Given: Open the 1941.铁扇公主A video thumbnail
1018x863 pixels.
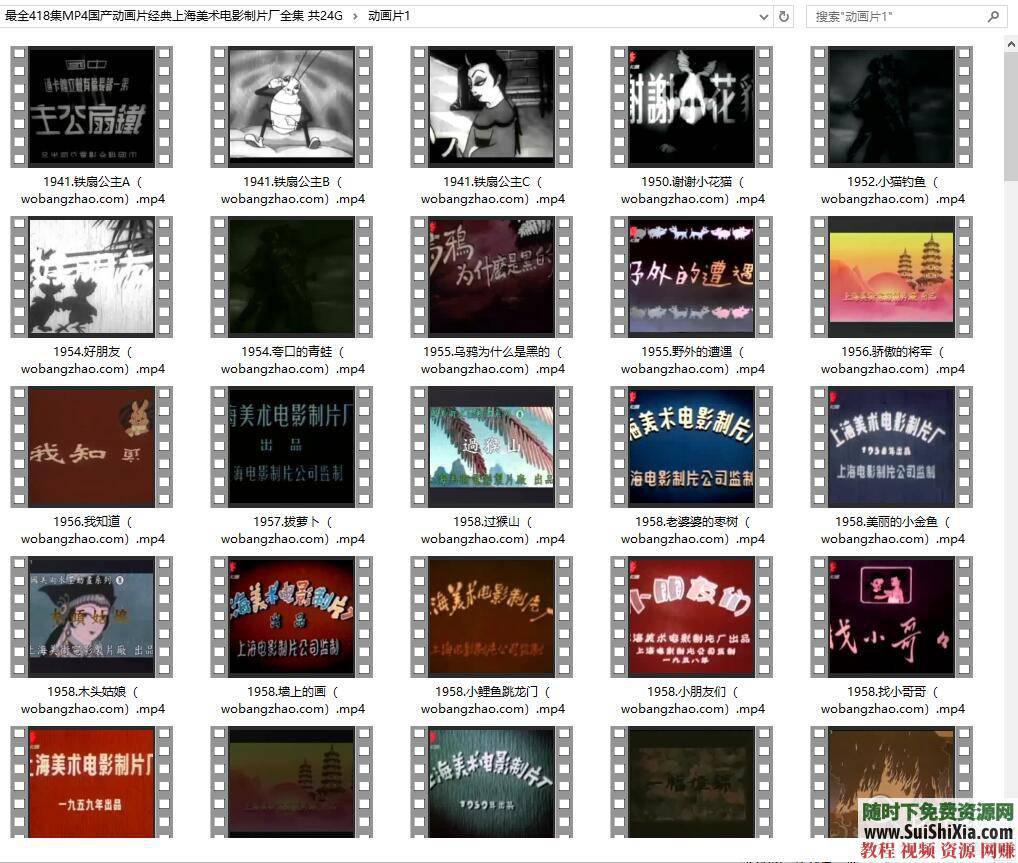Looking at the screenshot, I should pyautogui.click(x=91, y=106).
